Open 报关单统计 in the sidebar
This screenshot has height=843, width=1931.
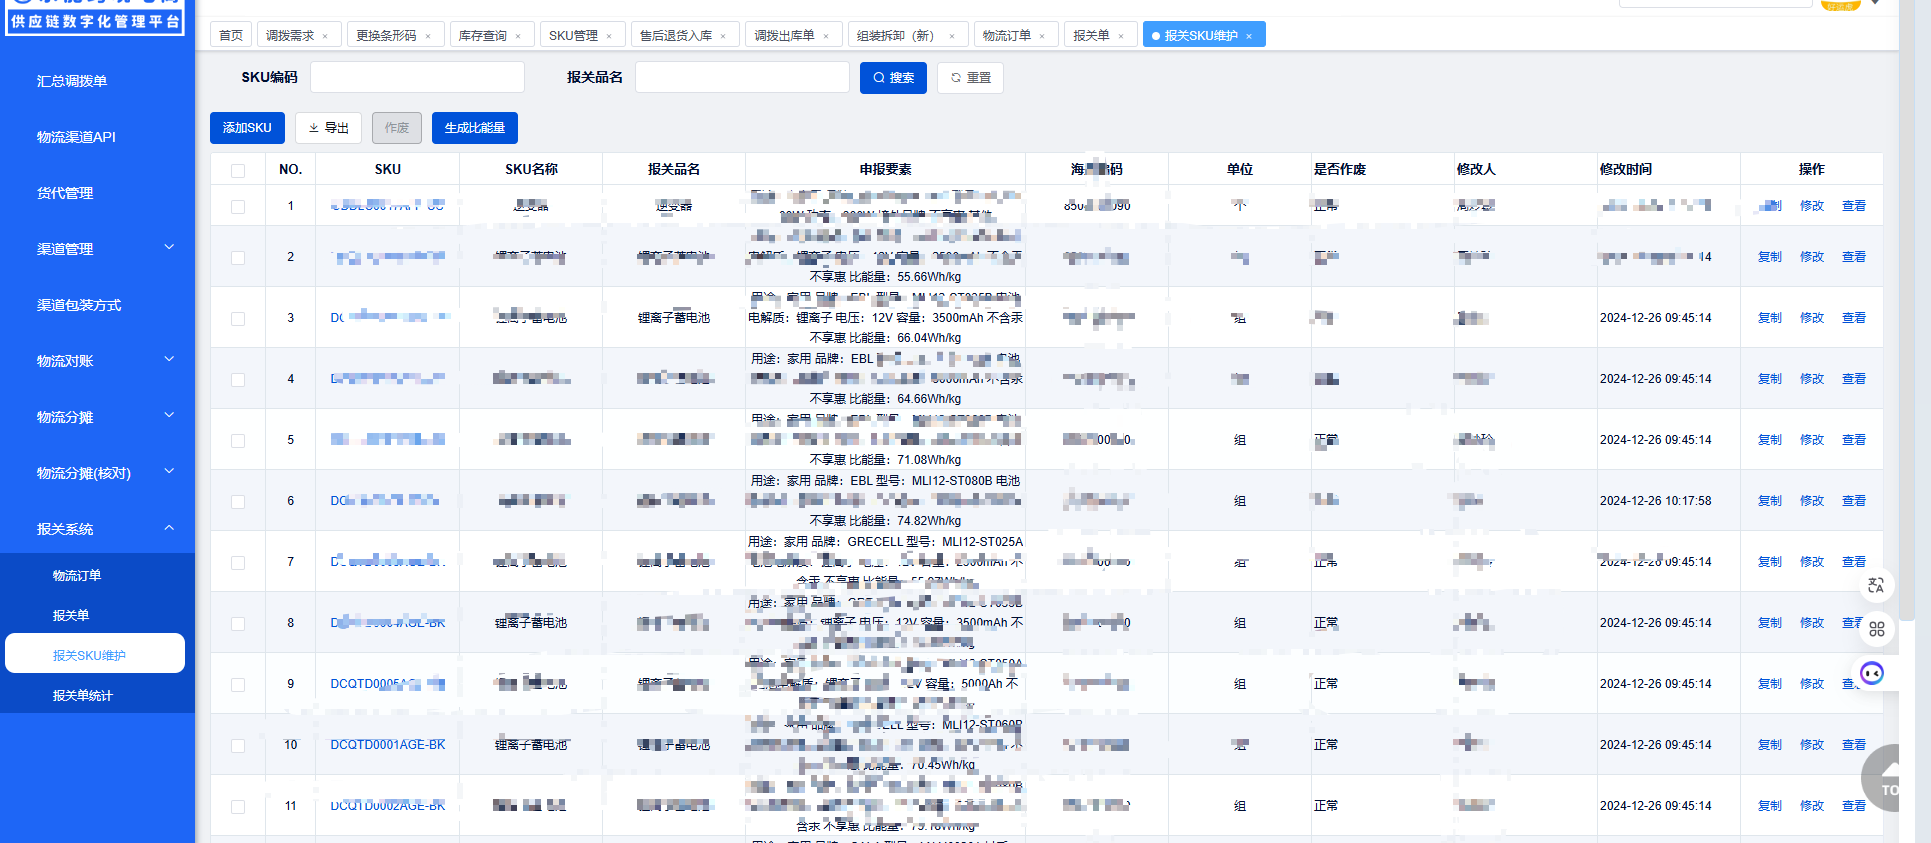[x=83, y=696]
